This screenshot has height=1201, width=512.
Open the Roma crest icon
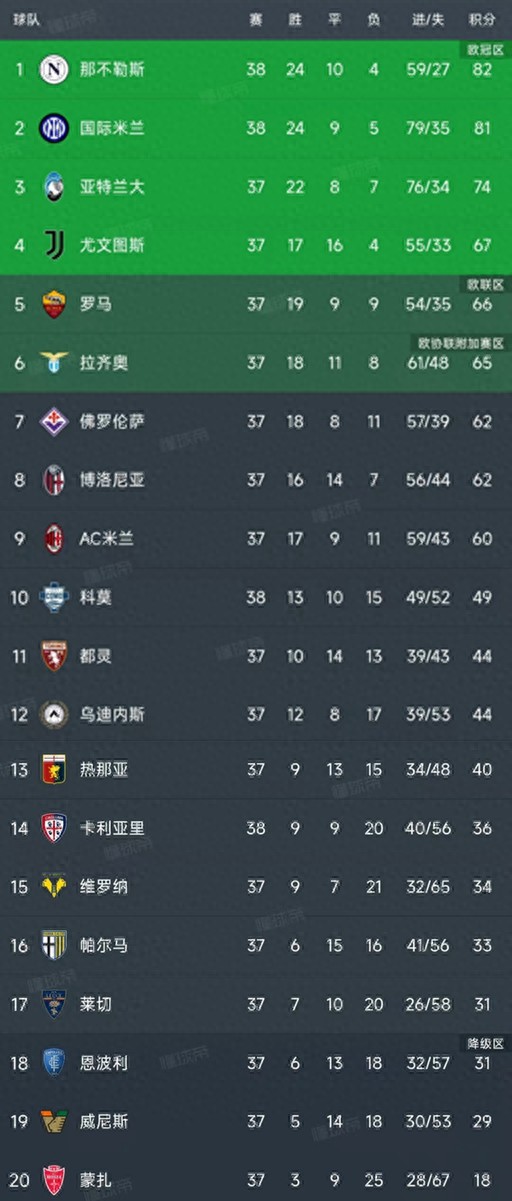[54, 304]
